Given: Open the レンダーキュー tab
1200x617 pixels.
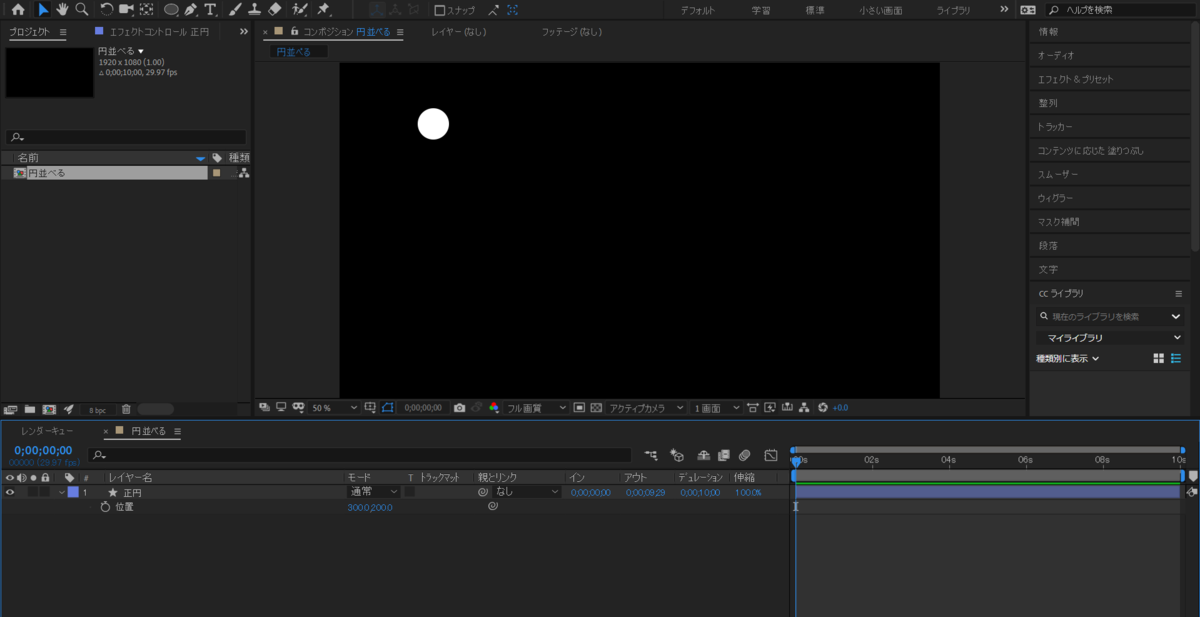Looking at the screenshot, I should 47,431.
